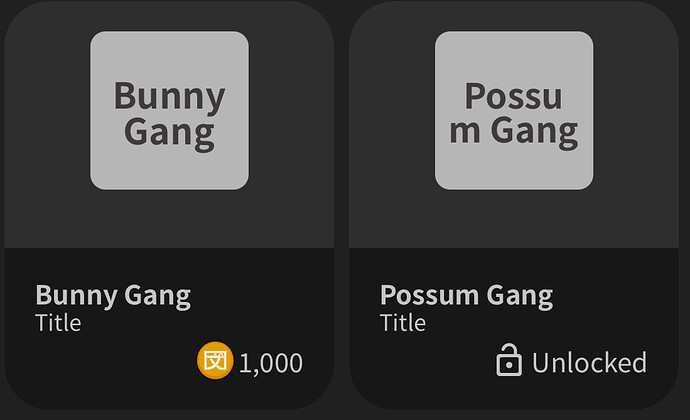This screenshot has height=420, width=690.
Task: Click the Unlocked status label
Action: click(589, 362)
